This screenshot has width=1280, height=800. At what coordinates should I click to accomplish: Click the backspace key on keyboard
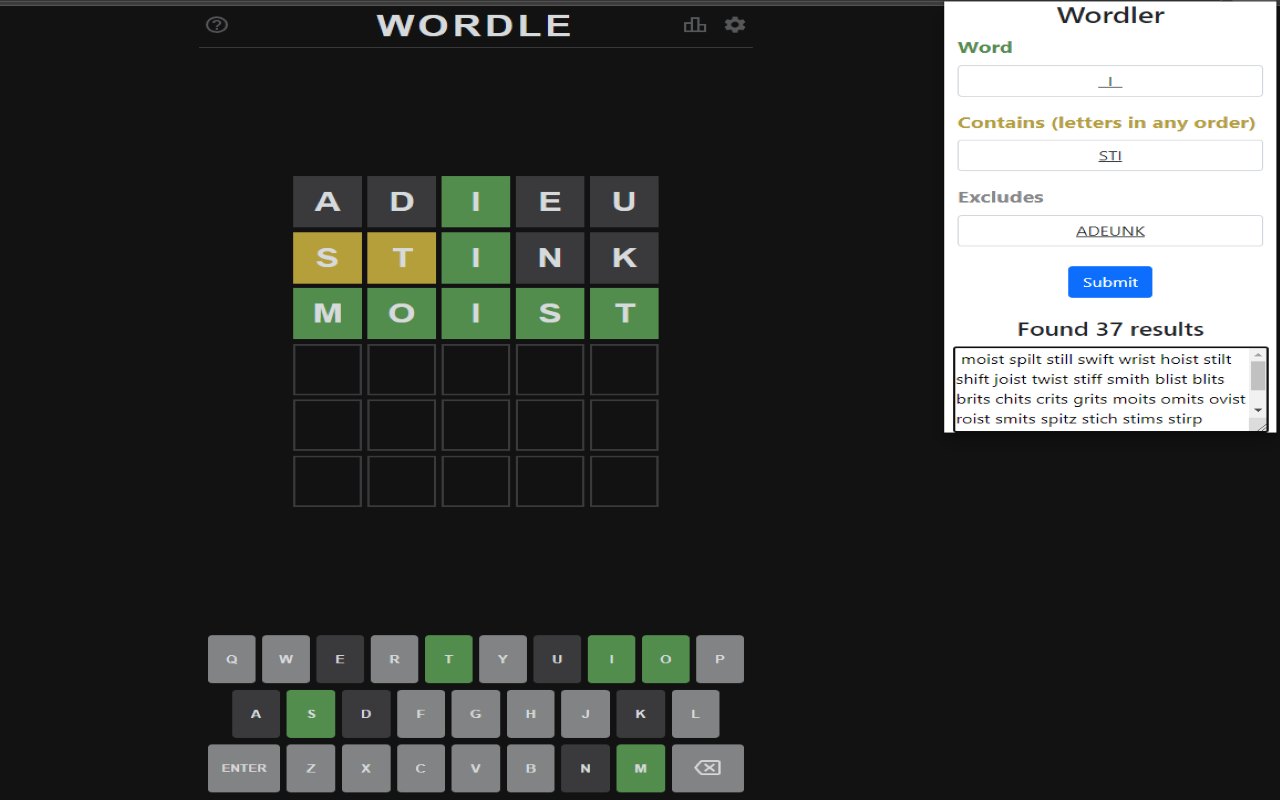point(708,768)
